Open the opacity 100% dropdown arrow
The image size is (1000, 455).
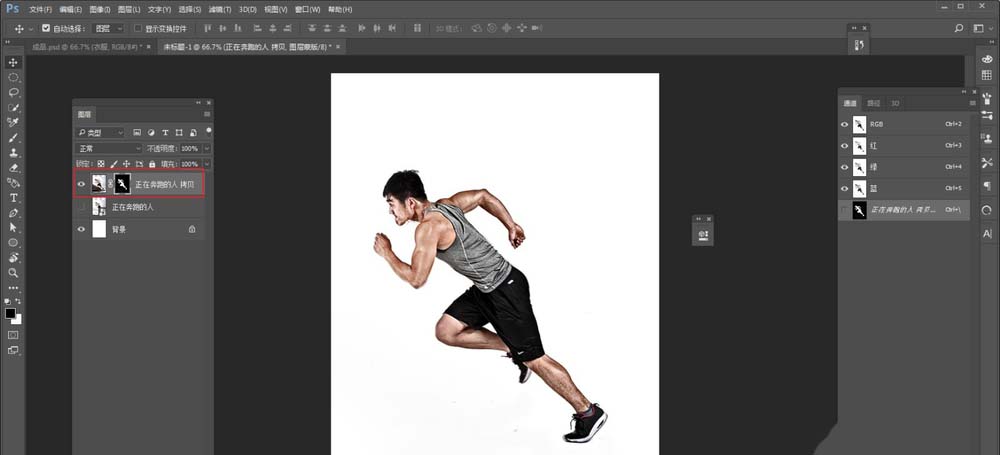tap(206, 148)
